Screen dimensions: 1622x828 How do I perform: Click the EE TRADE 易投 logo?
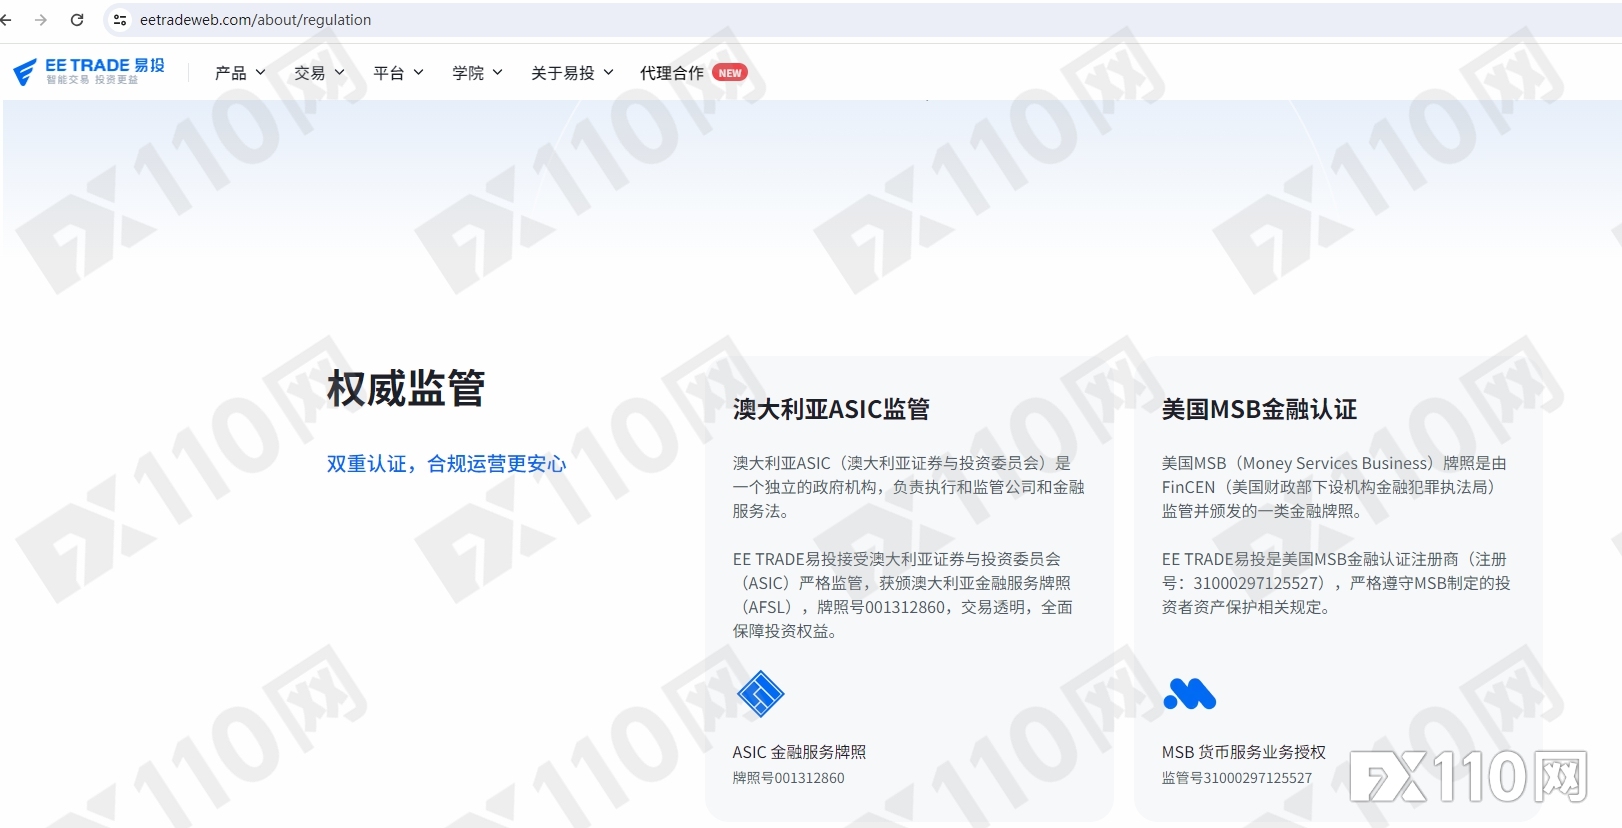click(x=89, y=72)
